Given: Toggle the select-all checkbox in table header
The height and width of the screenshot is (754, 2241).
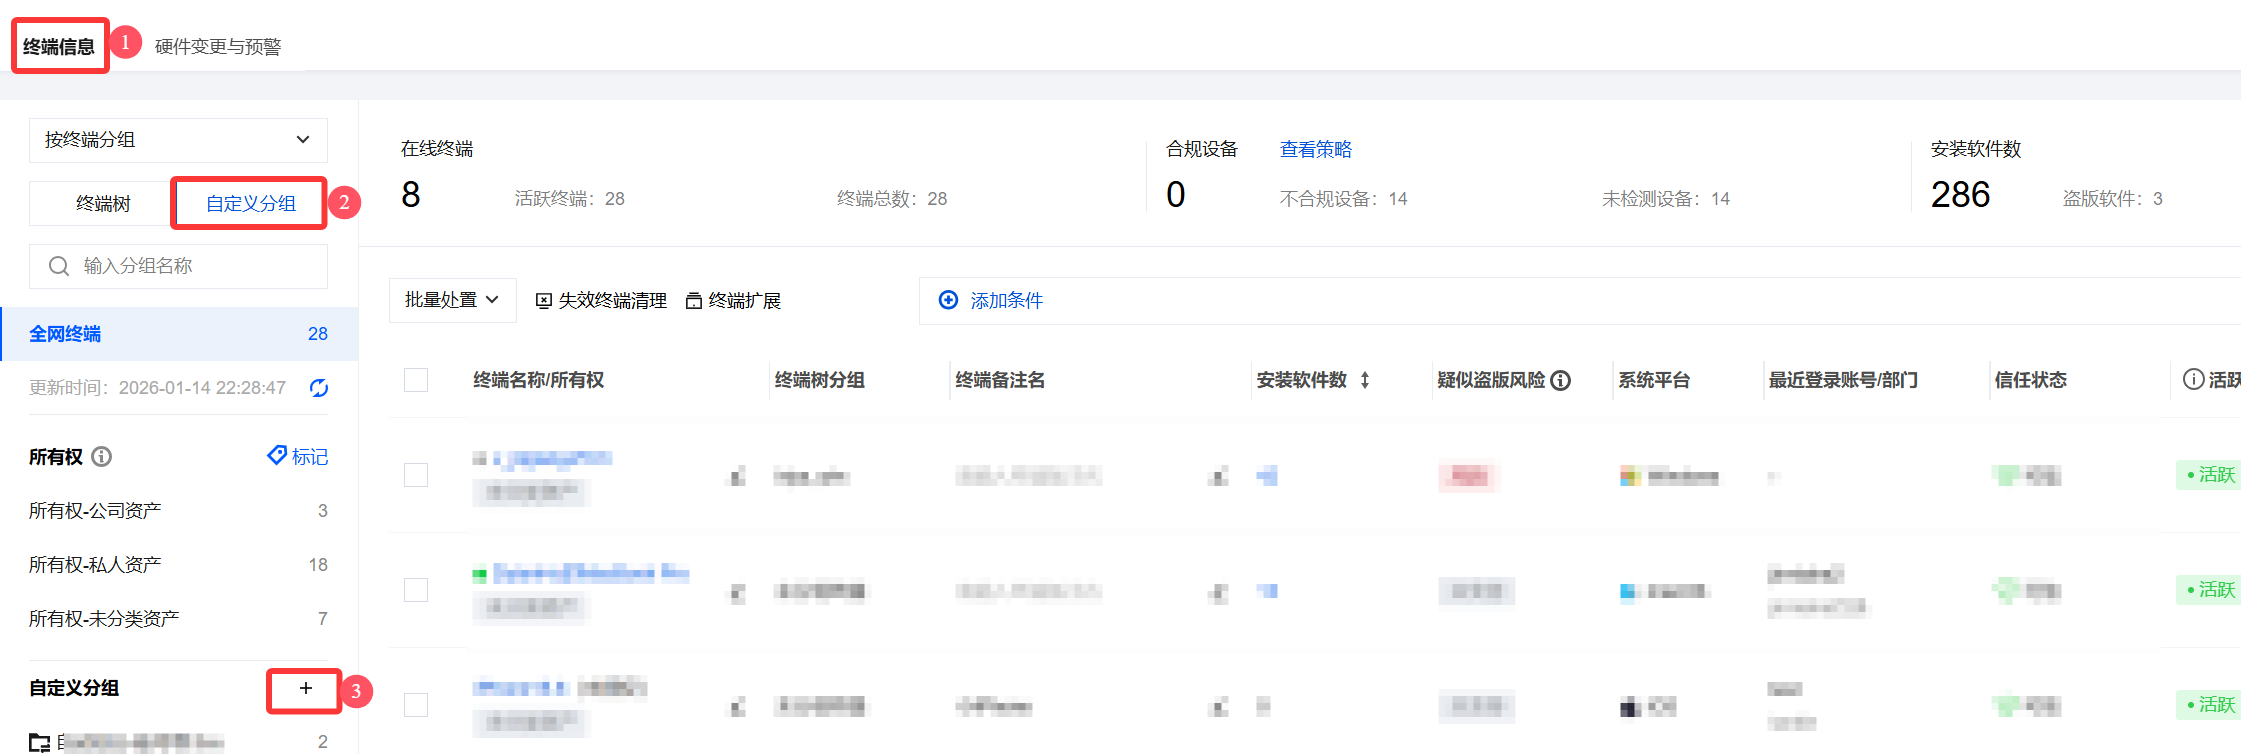Looking at the screenshot, I should (x=416, y=380).
